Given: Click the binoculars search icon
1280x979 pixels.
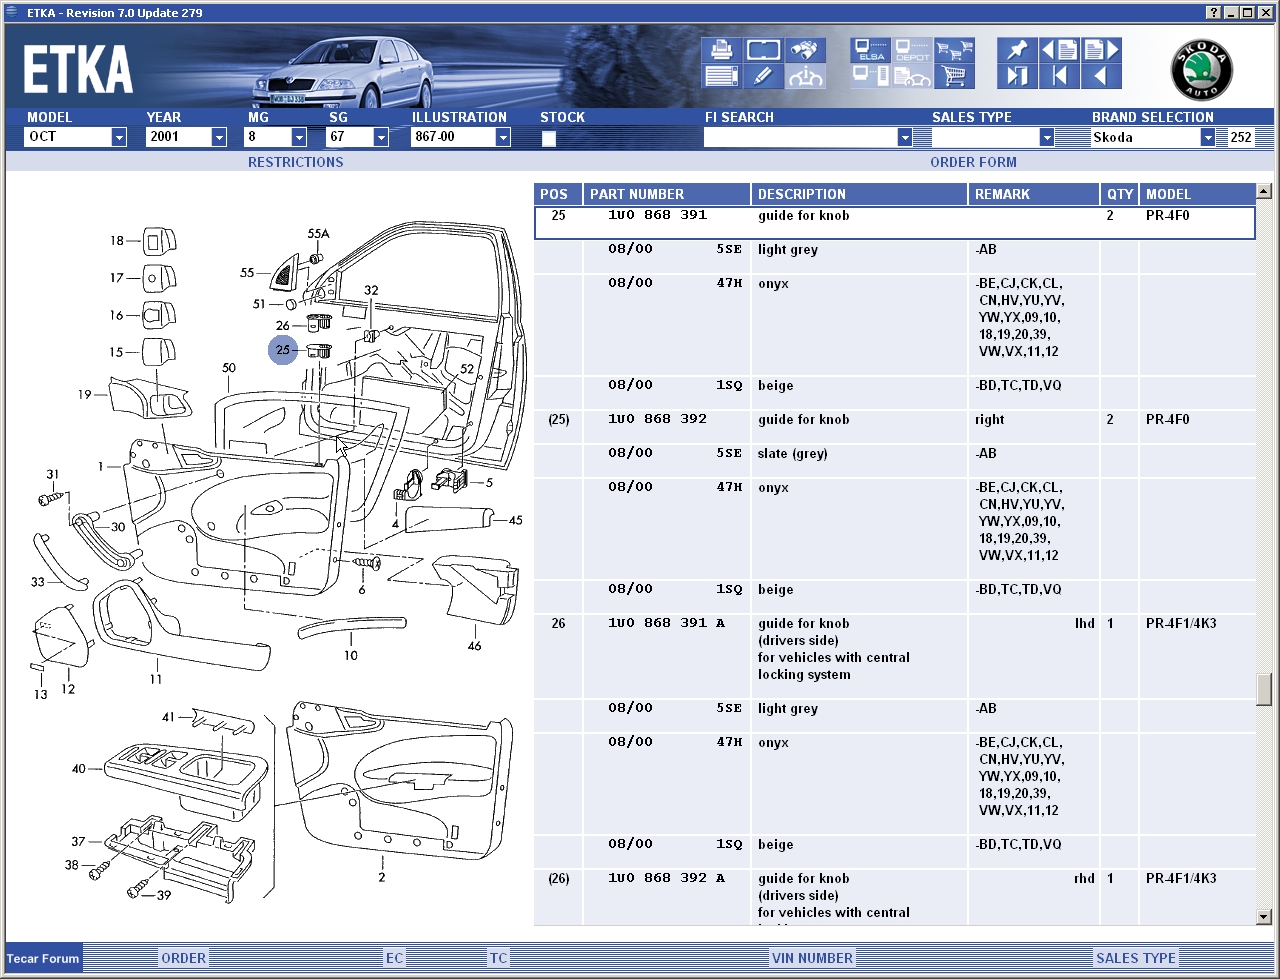Looking at the screenshot, I should coord(805,50).
